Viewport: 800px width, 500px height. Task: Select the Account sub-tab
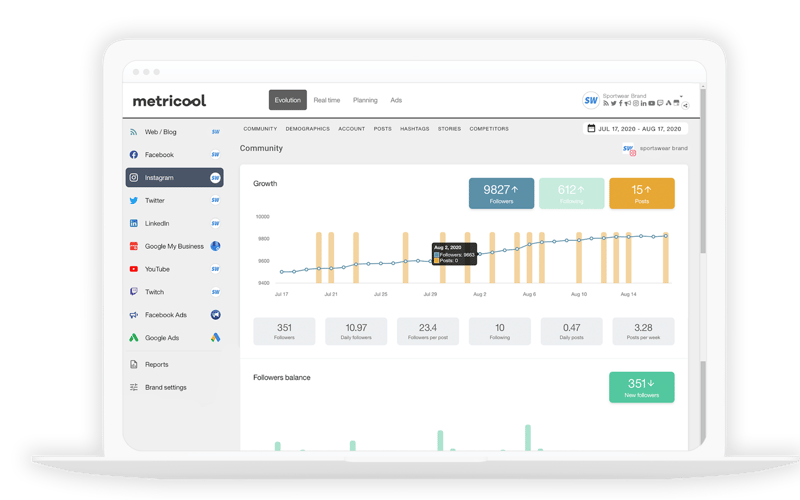click(x=352, y=129)
